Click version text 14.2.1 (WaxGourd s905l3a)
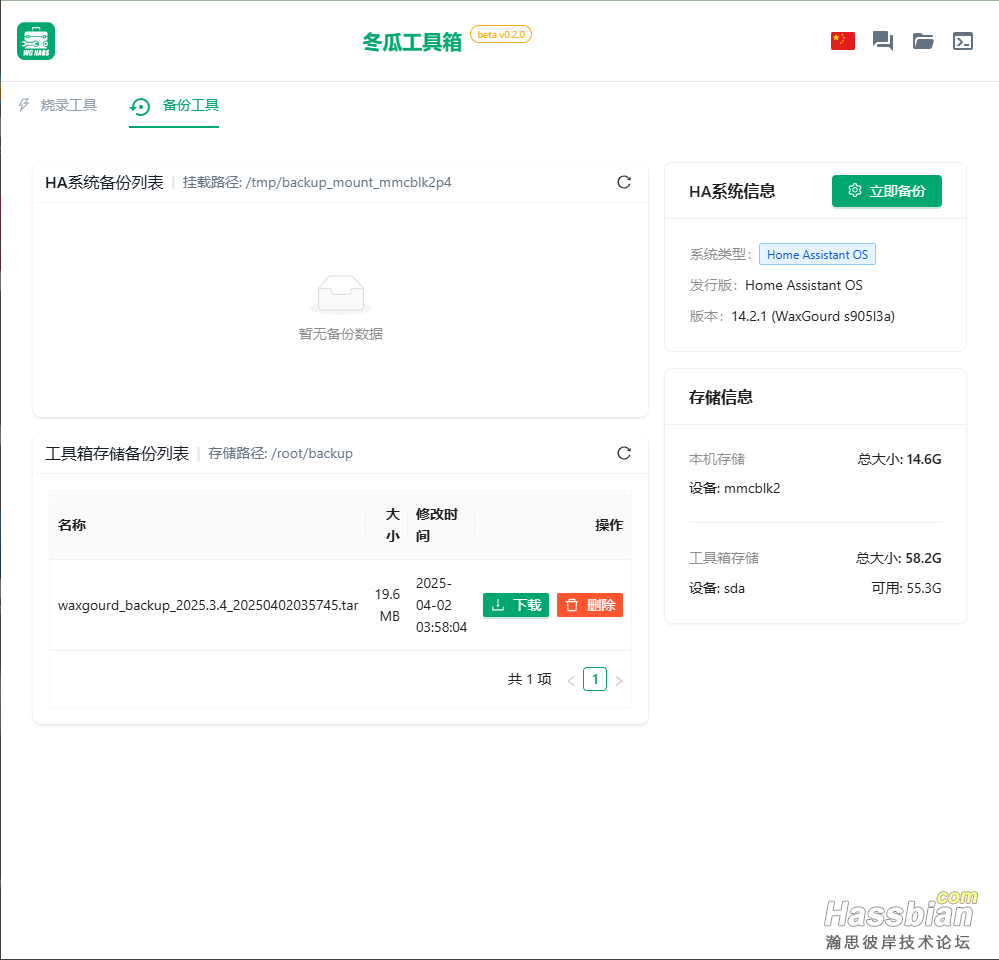999x960 pixels. [813, 316]
